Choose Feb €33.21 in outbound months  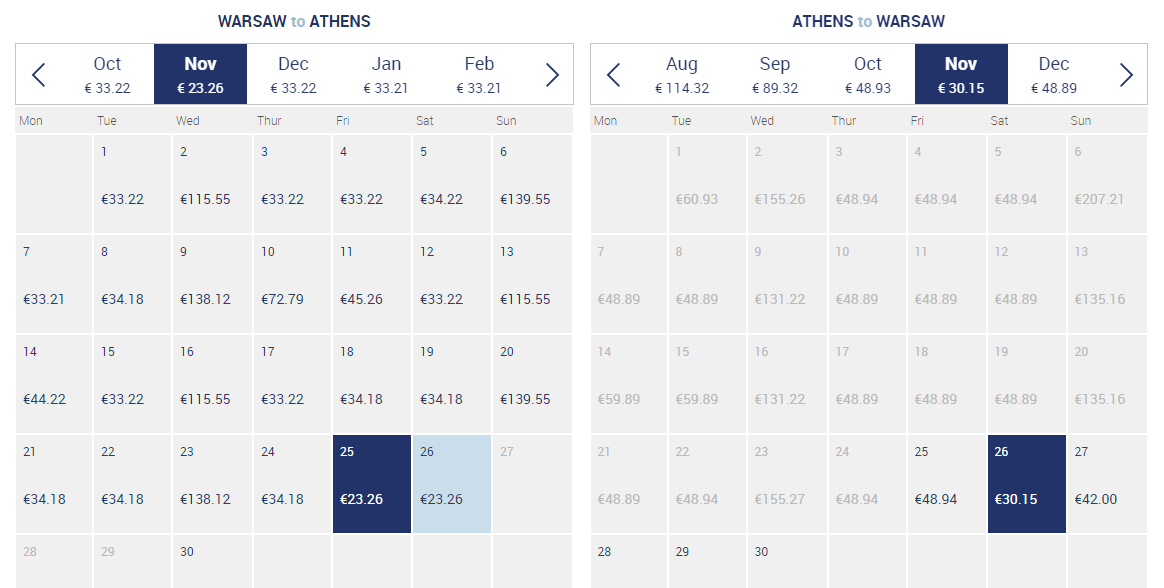(x=479, y=74)
